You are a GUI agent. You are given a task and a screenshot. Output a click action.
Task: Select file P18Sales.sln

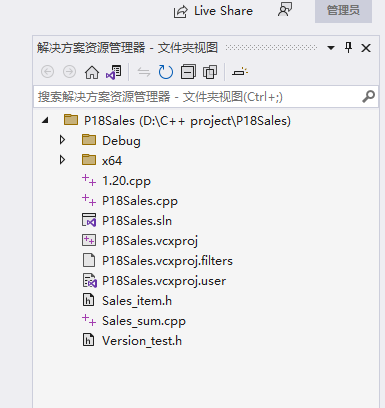137,221
